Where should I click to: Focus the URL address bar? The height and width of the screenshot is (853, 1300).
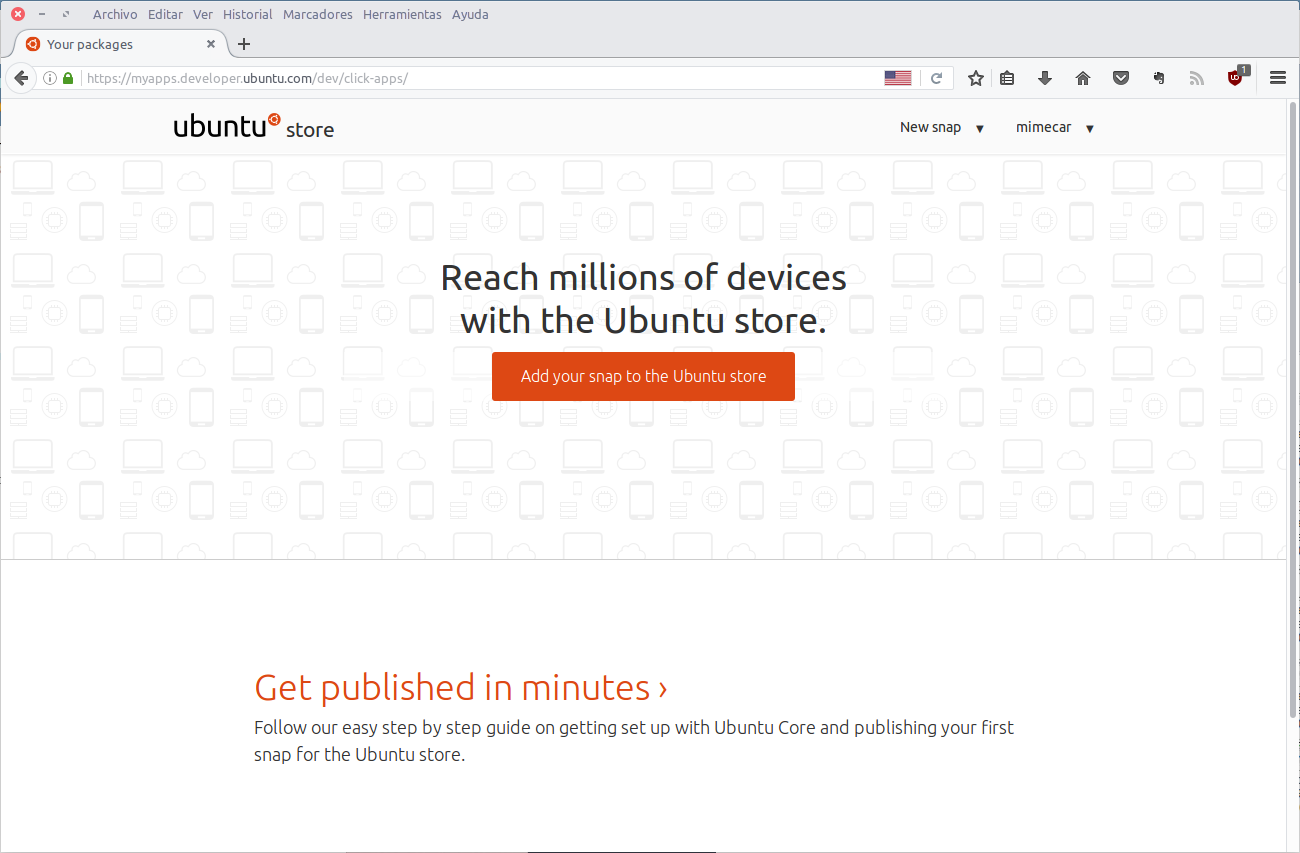click(482, 78)
